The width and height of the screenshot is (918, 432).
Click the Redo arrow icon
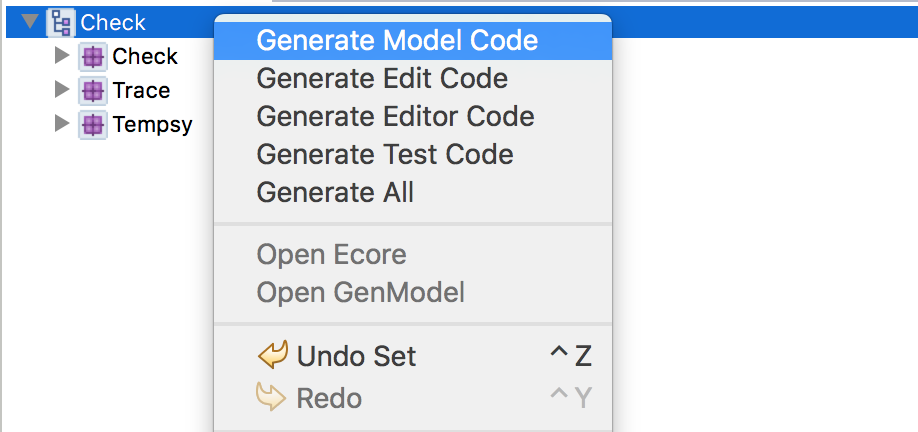pos(272,398)
